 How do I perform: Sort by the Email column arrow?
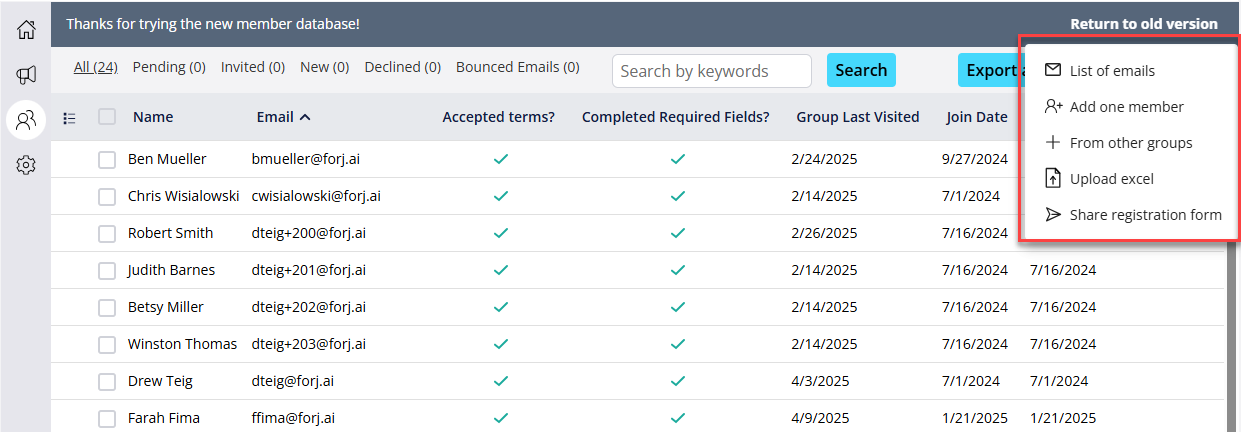[305, 117]
